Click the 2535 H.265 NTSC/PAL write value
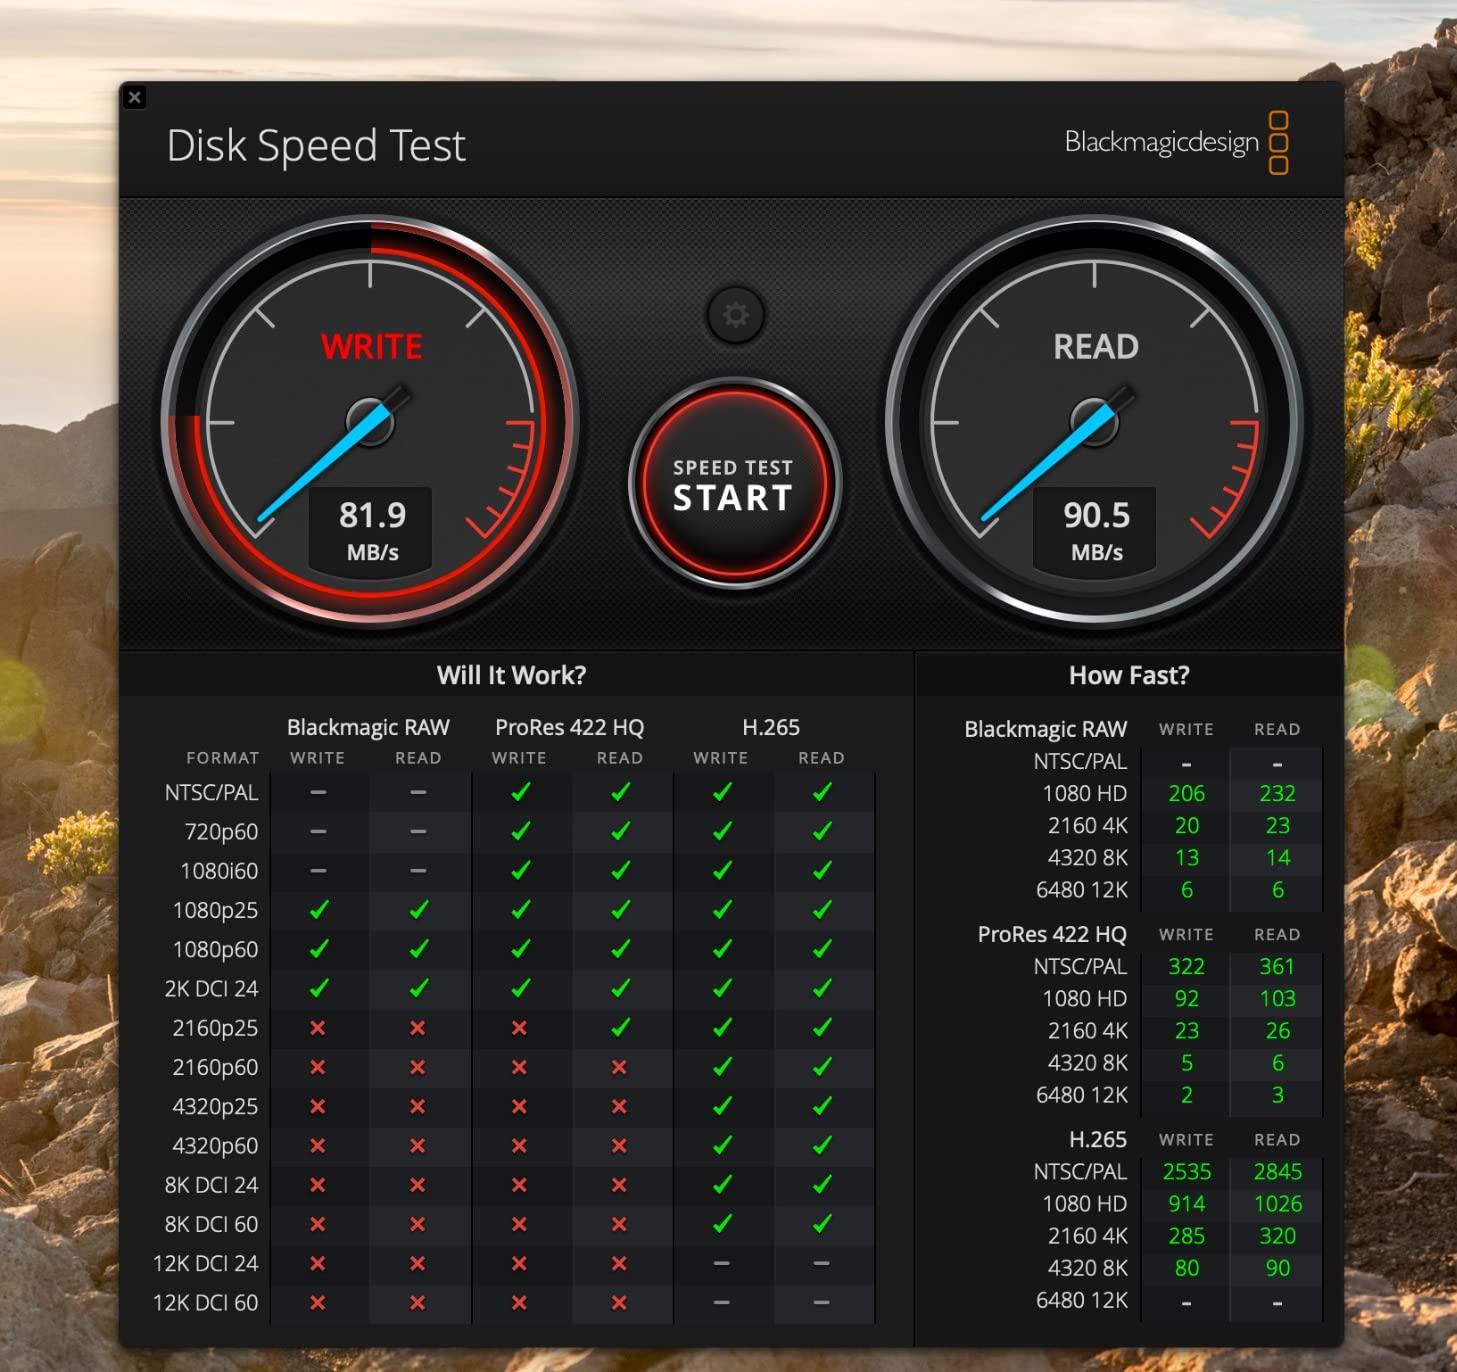Viewport: 1457px width, 1372px height. click(1186, 1171)
